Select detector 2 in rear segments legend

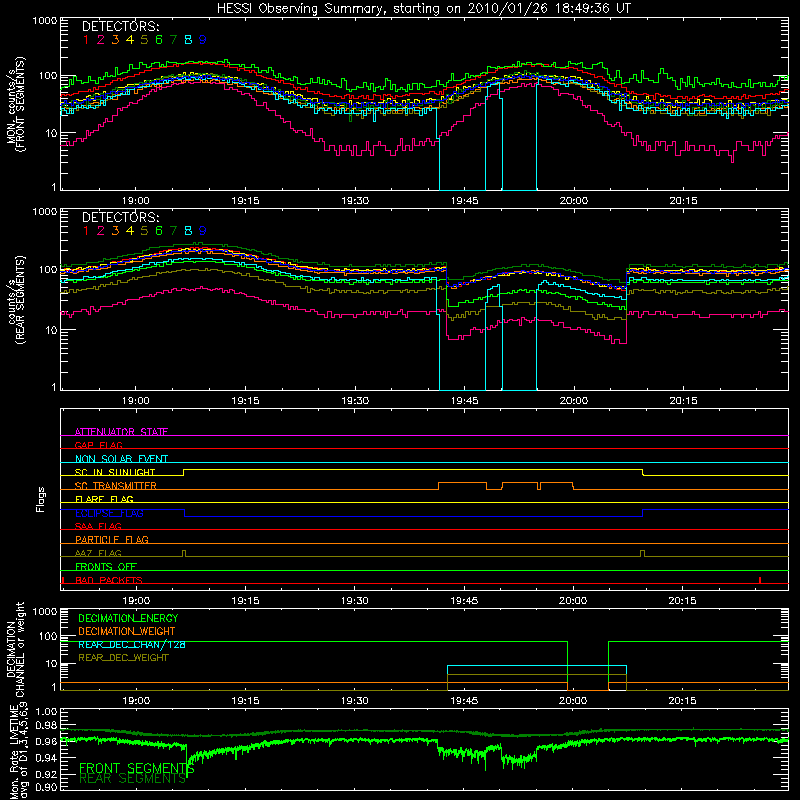(x=101, y=231)
